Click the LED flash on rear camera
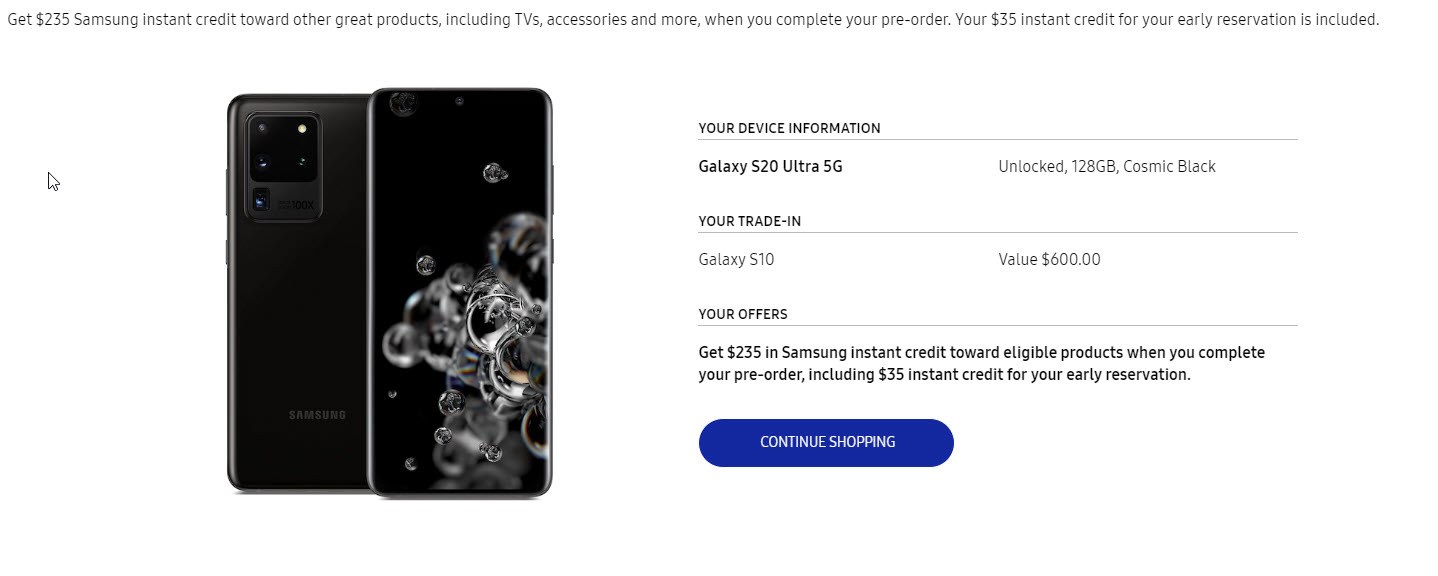This screenshot has width=1438, height=576. coord(301,128)
